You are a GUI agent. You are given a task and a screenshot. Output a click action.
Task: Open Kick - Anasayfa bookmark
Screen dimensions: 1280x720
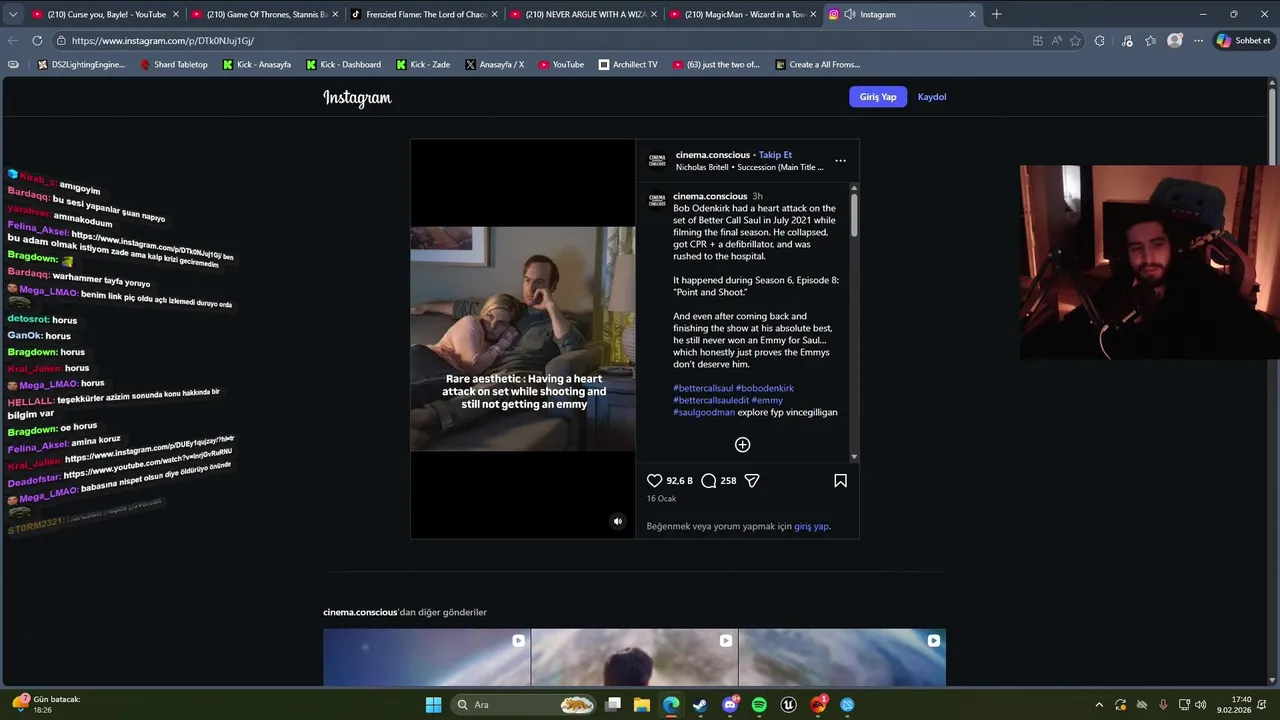257,65
